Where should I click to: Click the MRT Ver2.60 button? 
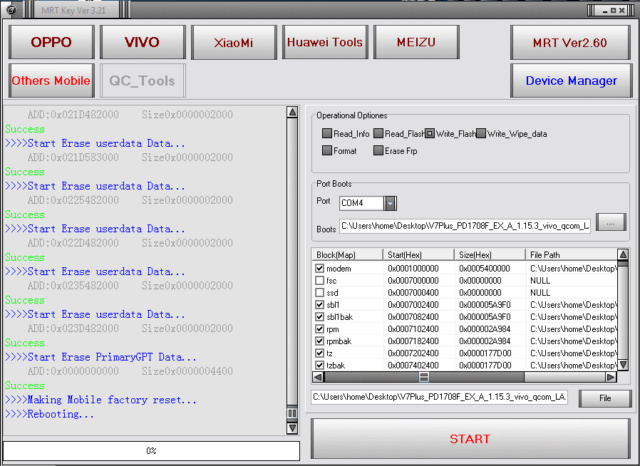click(x=570, y=42)
